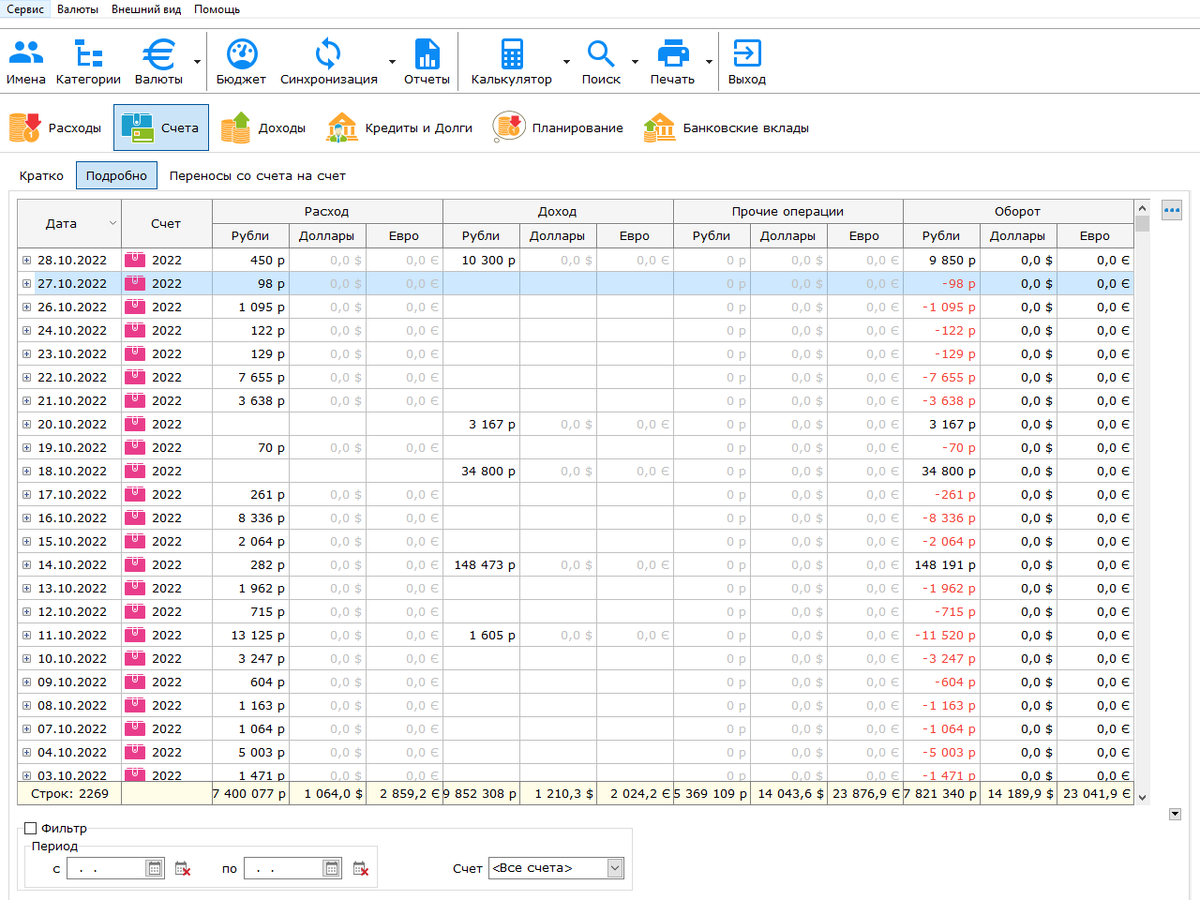This screenshot has width=1200, height=900.
Task: Open the Планирование planning section
Action: pyautogui.click(x=558, y=128)
